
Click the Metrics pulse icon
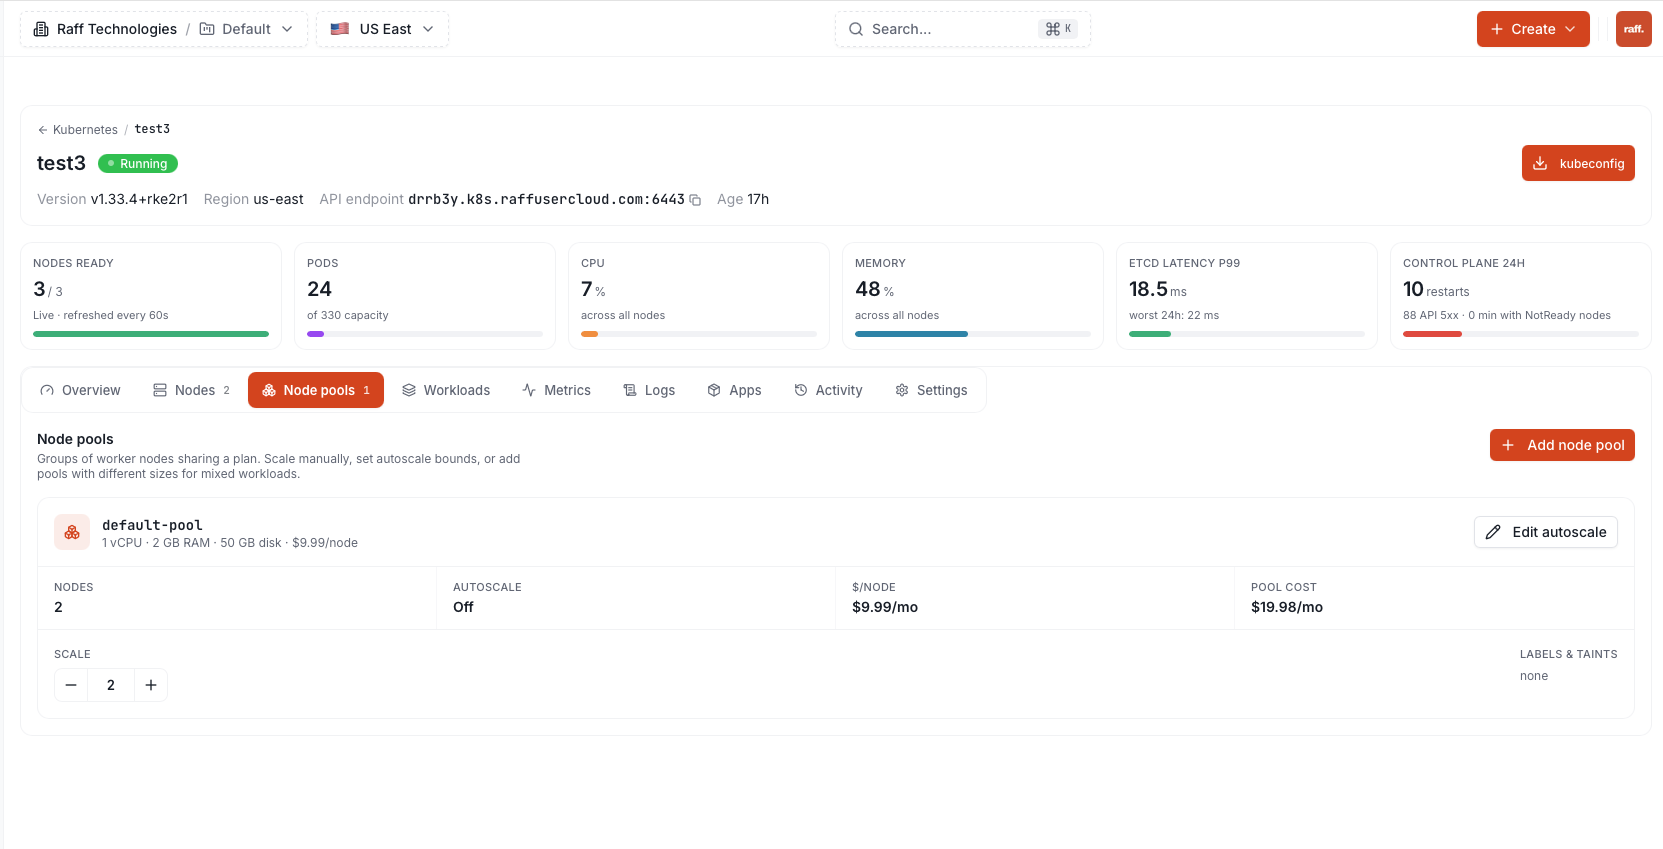pos(529,390)
